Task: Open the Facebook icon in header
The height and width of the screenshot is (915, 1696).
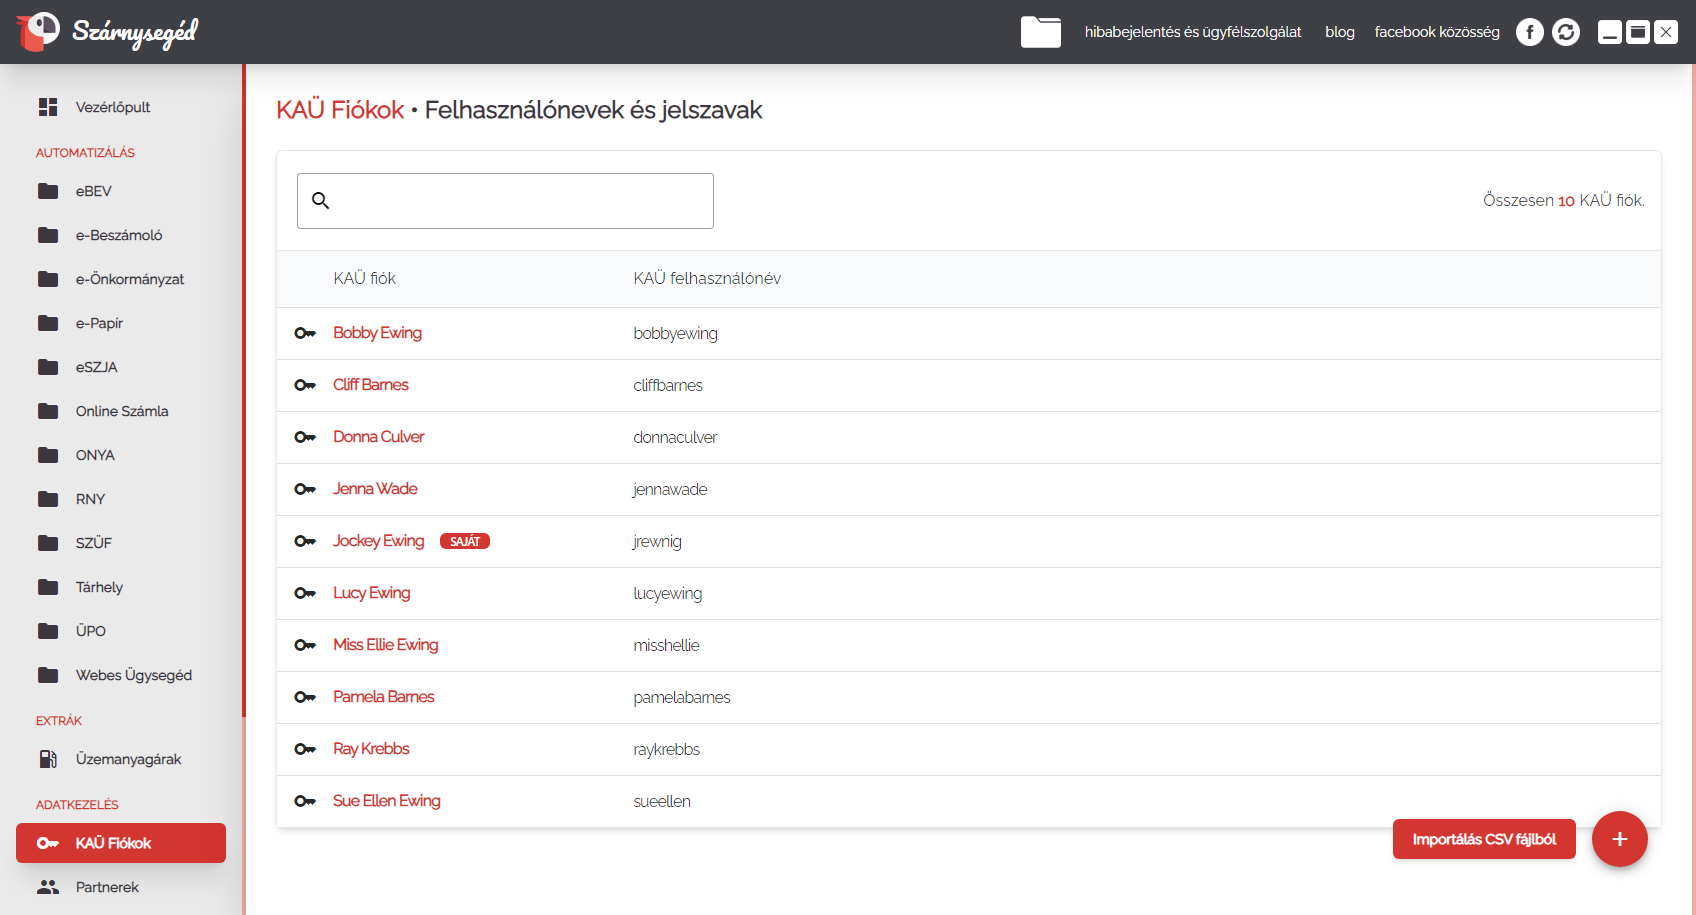Action: [1529, 32]
